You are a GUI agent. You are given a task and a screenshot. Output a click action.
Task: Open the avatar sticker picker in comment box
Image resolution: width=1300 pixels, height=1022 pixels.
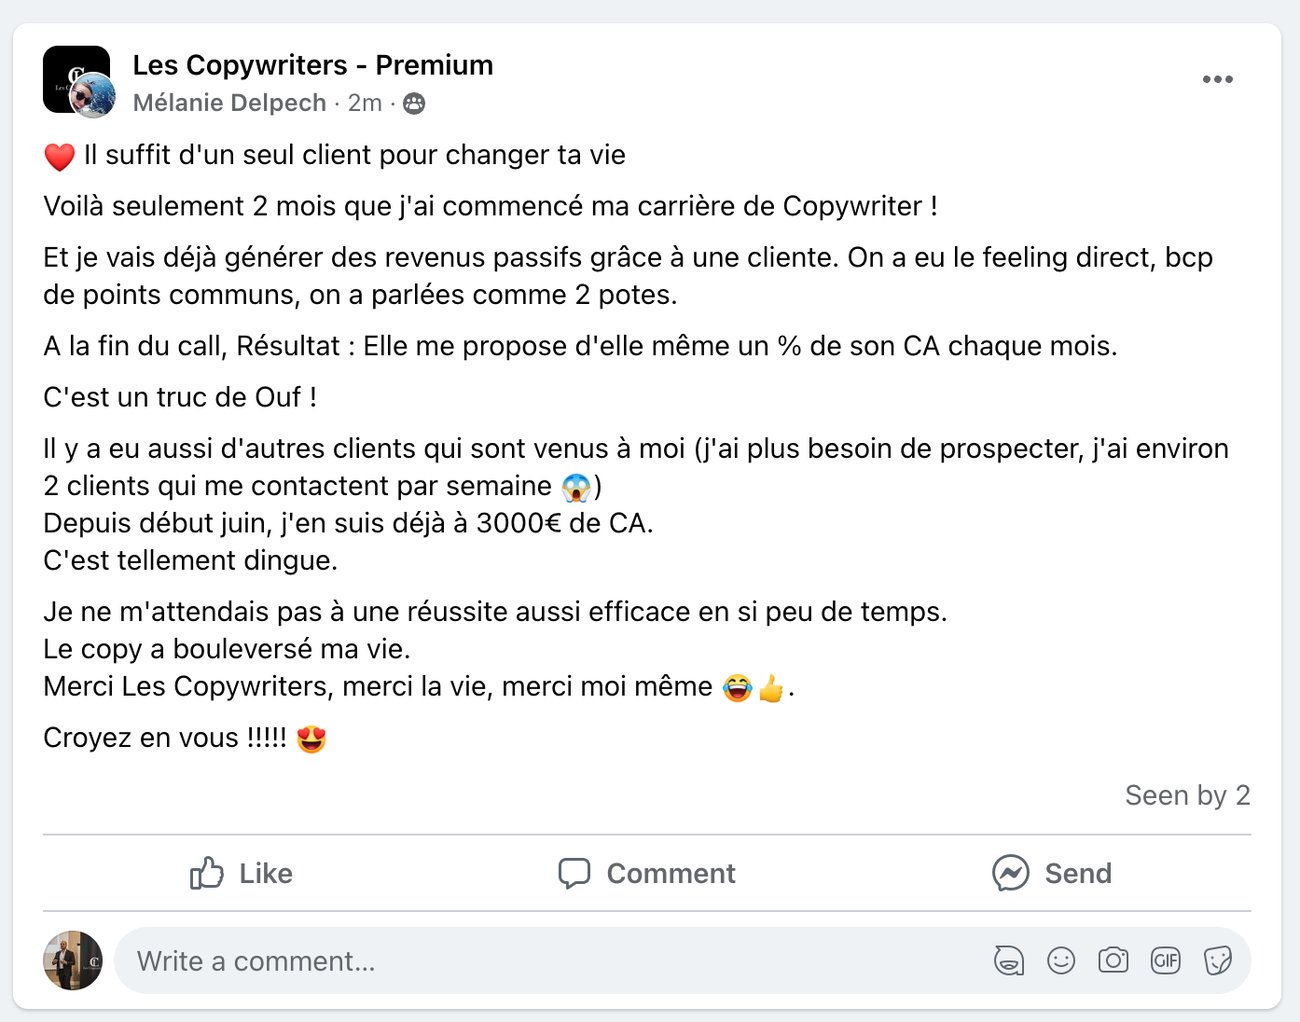(x=1009, y=961)
